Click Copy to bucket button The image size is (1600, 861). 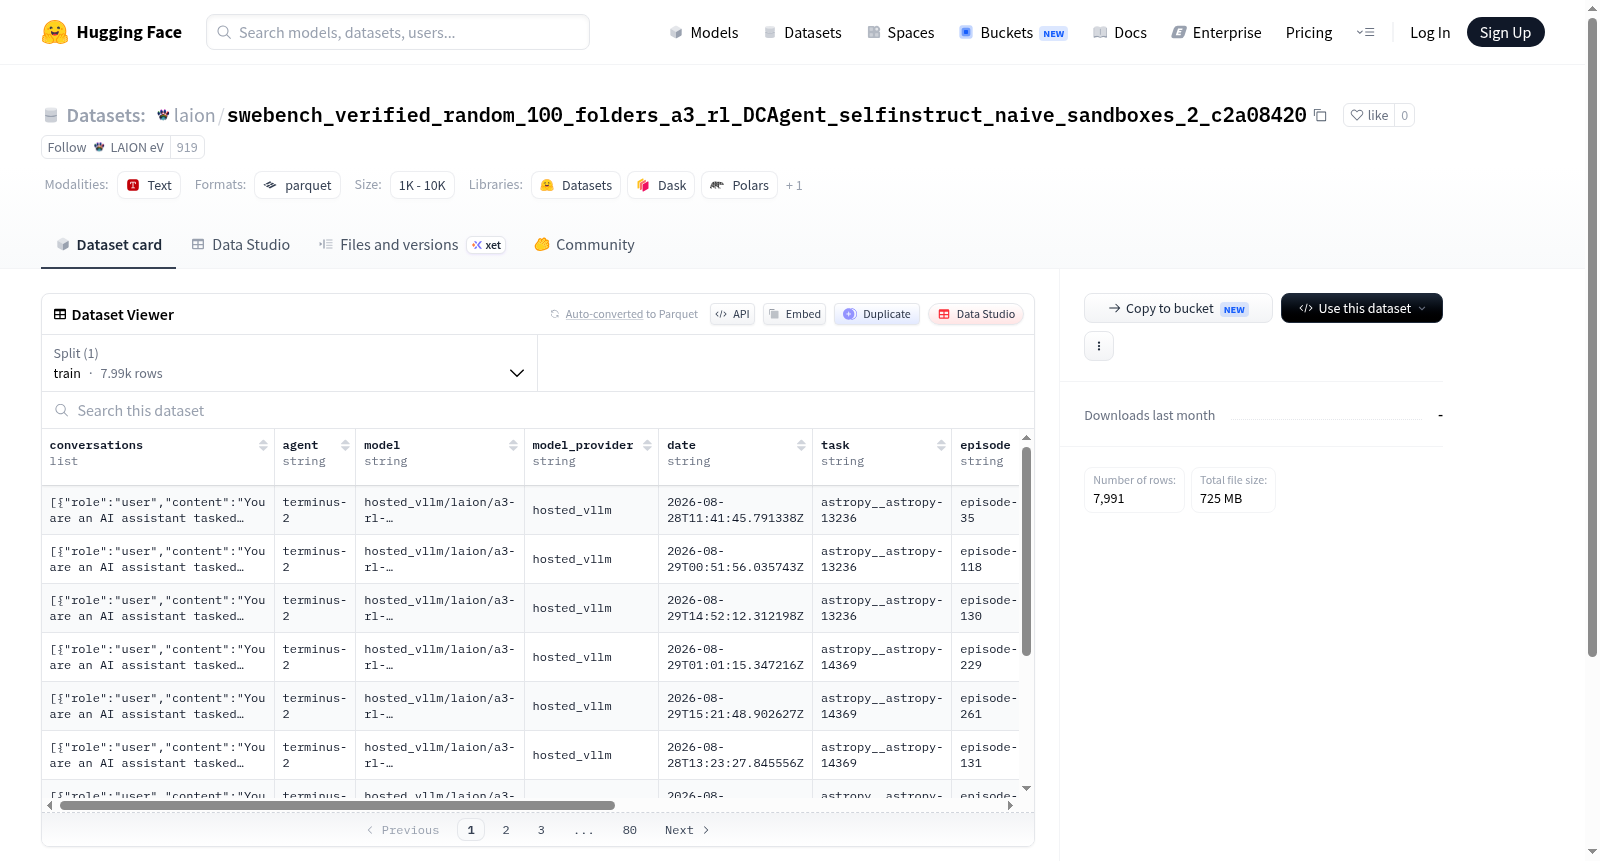[1178, 308]
